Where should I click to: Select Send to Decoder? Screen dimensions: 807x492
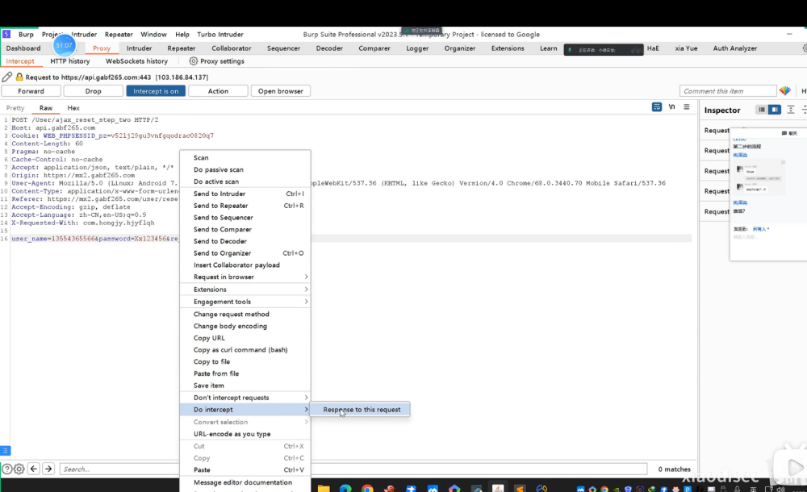[245, 241]
